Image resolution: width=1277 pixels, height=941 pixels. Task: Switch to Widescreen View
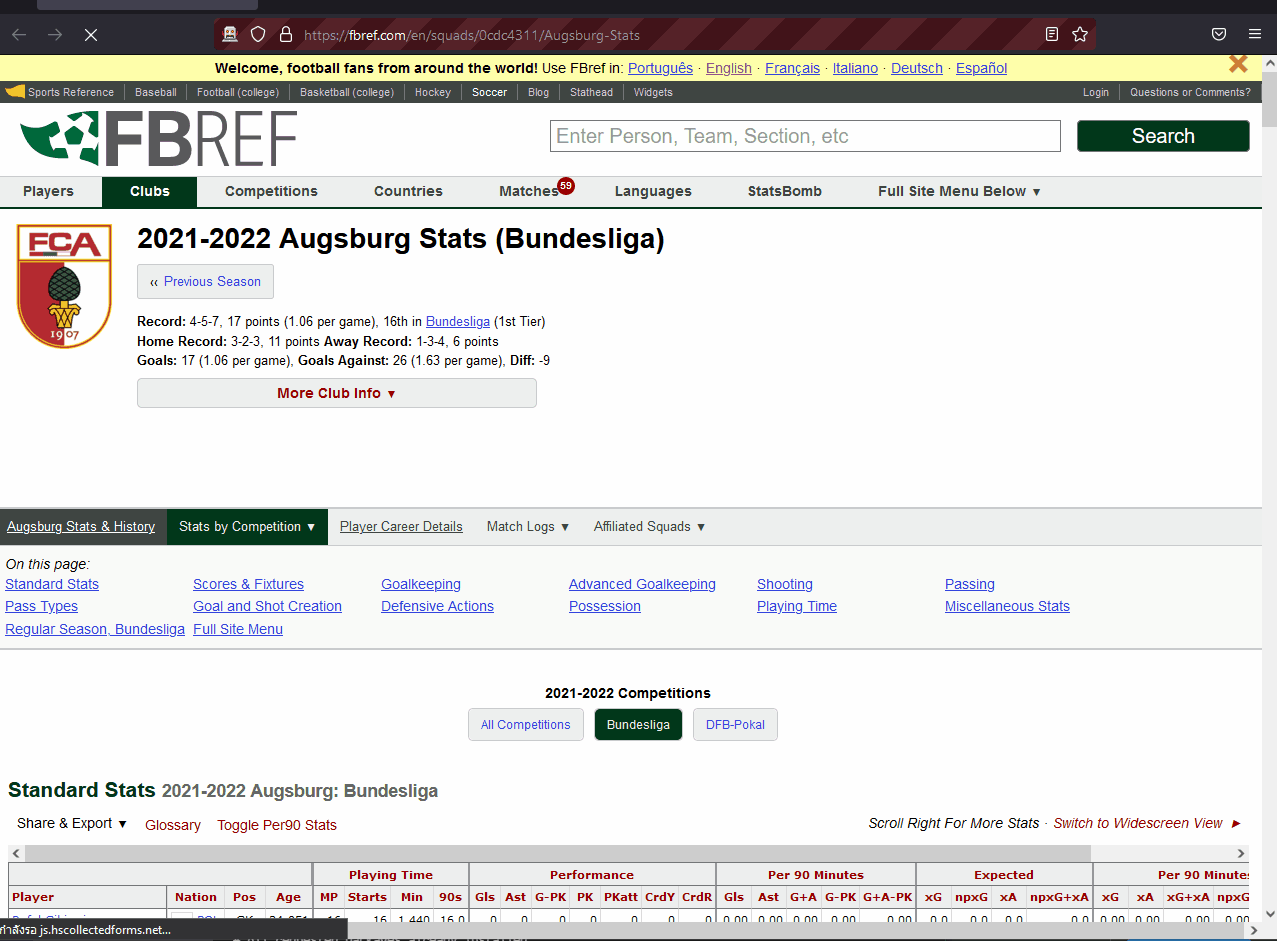(1147, 823)
